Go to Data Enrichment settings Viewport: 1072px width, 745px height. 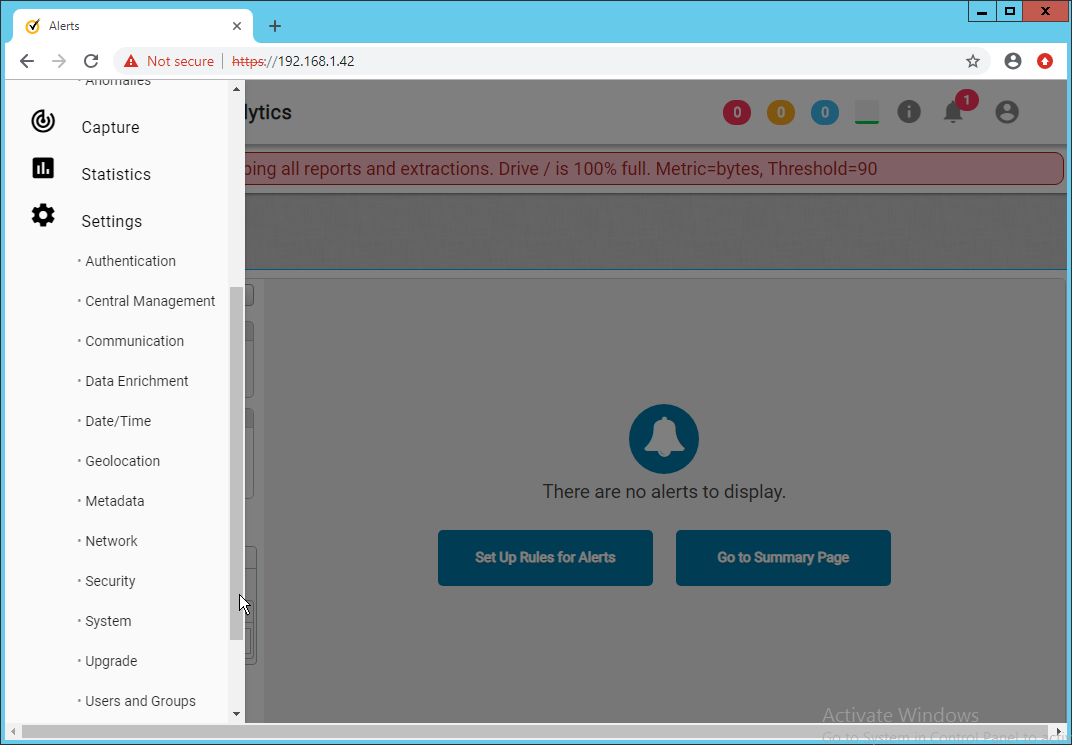pos(137,381)
